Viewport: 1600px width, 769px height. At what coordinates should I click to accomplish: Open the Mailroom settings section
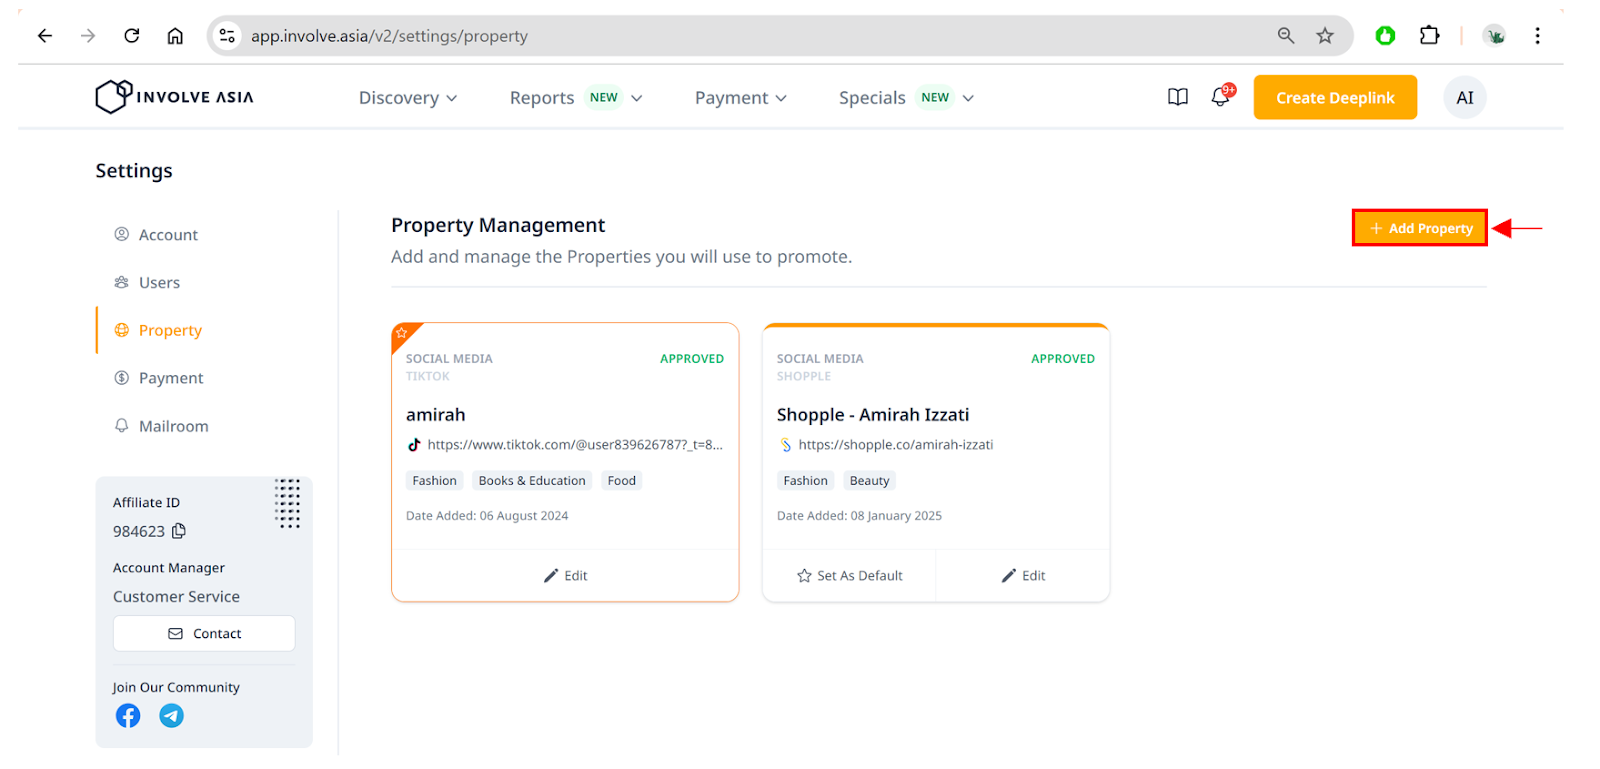(x=173, y=426)
